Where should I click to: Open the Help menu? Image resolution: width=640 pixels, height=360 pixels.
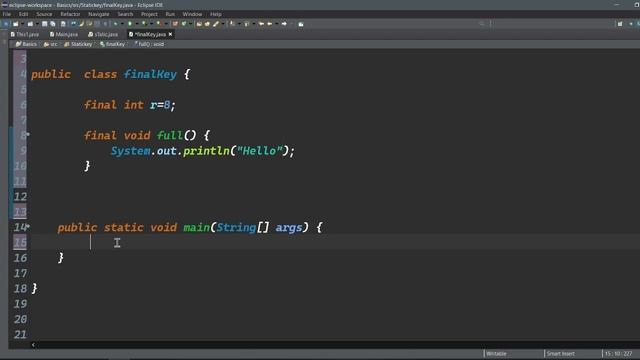(x=216, y=14)
